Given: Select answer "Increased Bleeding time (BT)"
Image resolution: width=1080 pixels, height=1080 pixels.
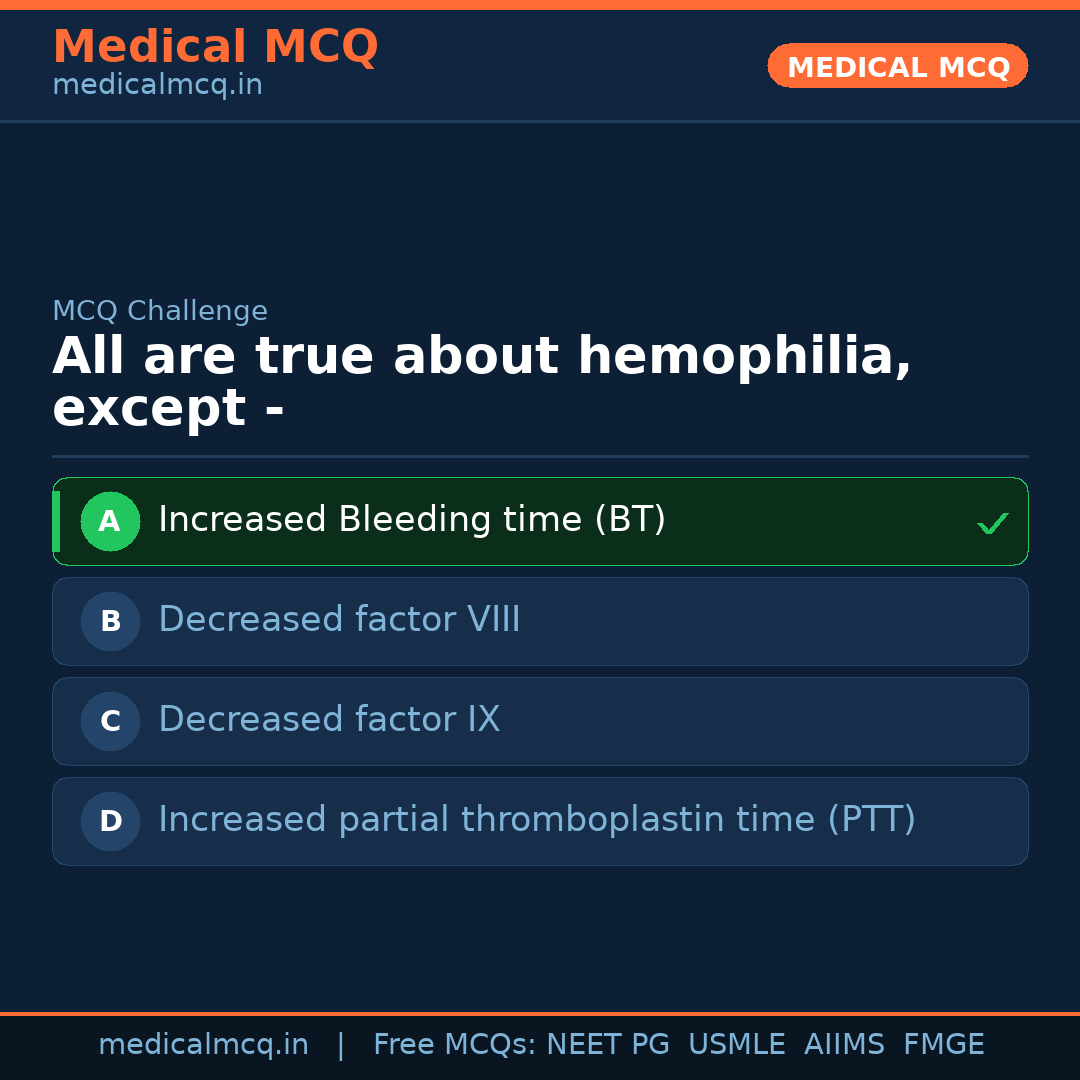Looking at the screenshot, I should point(412,520).
